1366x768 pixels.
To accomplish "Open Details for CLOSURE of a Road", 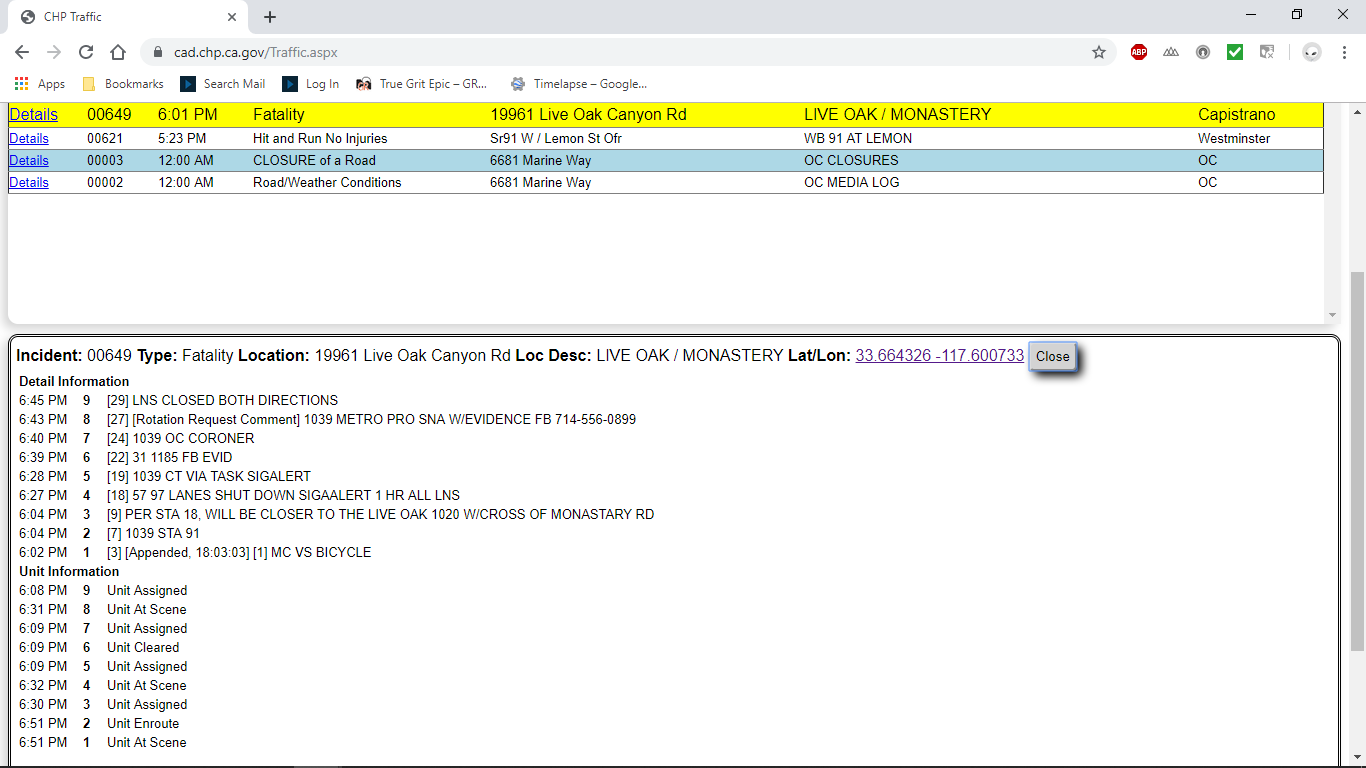I will tap(29, 160).
